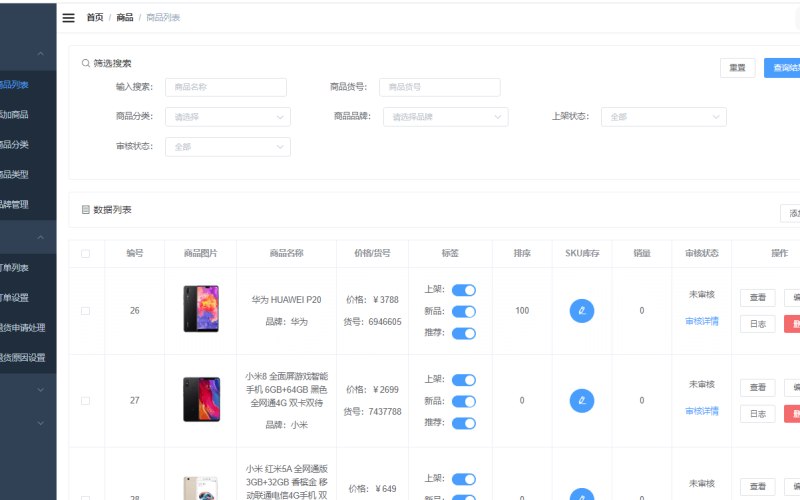Open the 商品分类 dropdown
Screen dimensions: 800x500
pos(228,117)
